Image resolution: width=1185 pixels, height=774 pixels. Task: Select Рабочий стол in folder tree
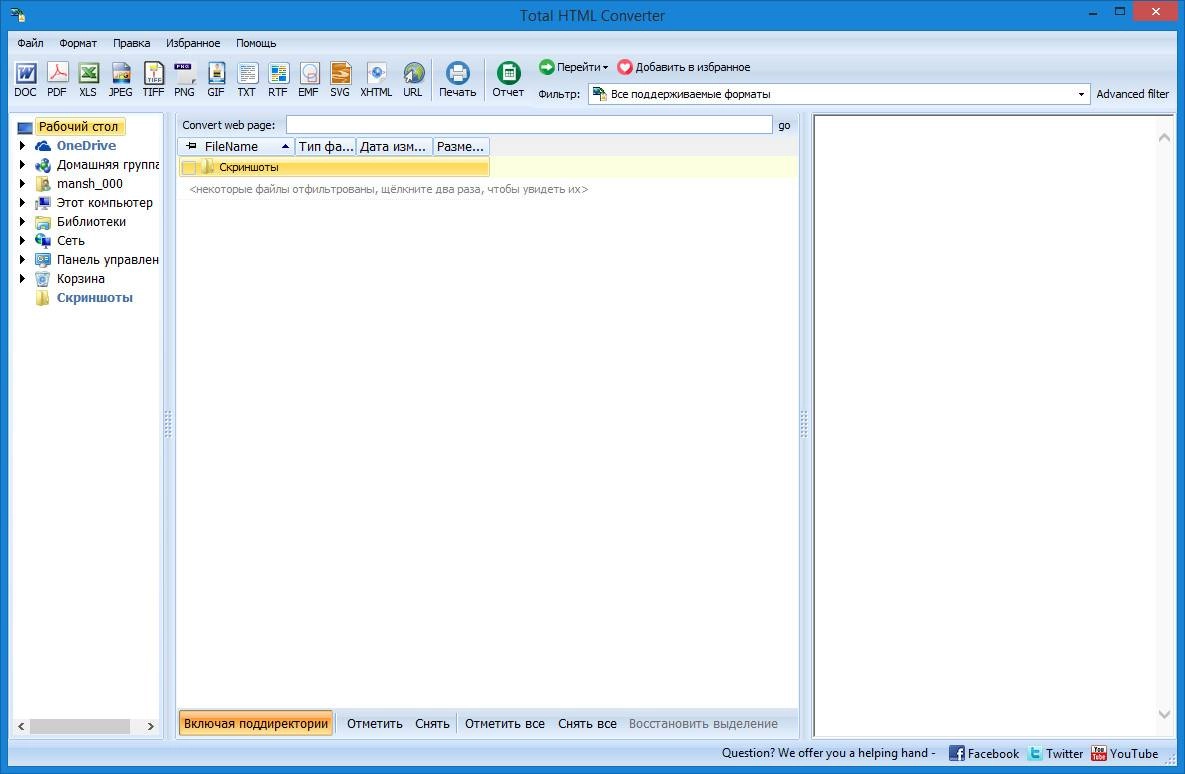[x=79, y=127]
